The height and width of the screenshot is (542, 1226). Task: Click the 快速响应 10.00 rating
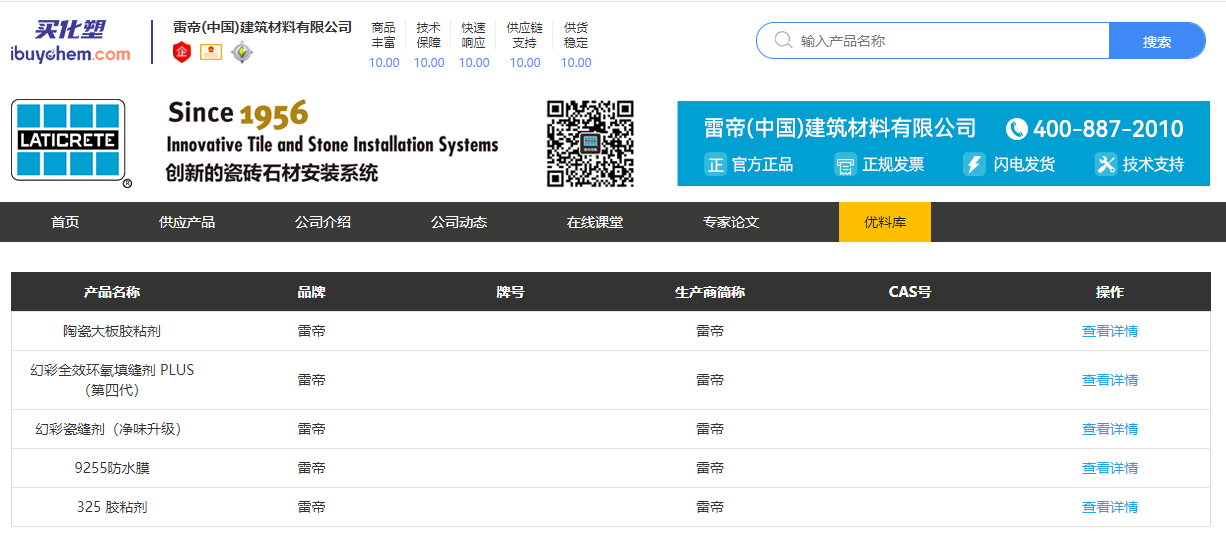click(x=474, y=45)
